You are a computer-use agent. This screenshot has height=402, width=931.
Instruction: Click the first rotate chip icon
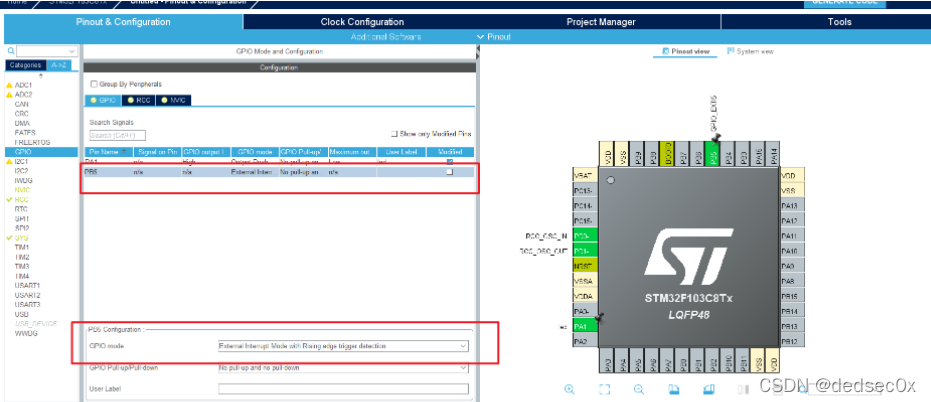[673, 390]
